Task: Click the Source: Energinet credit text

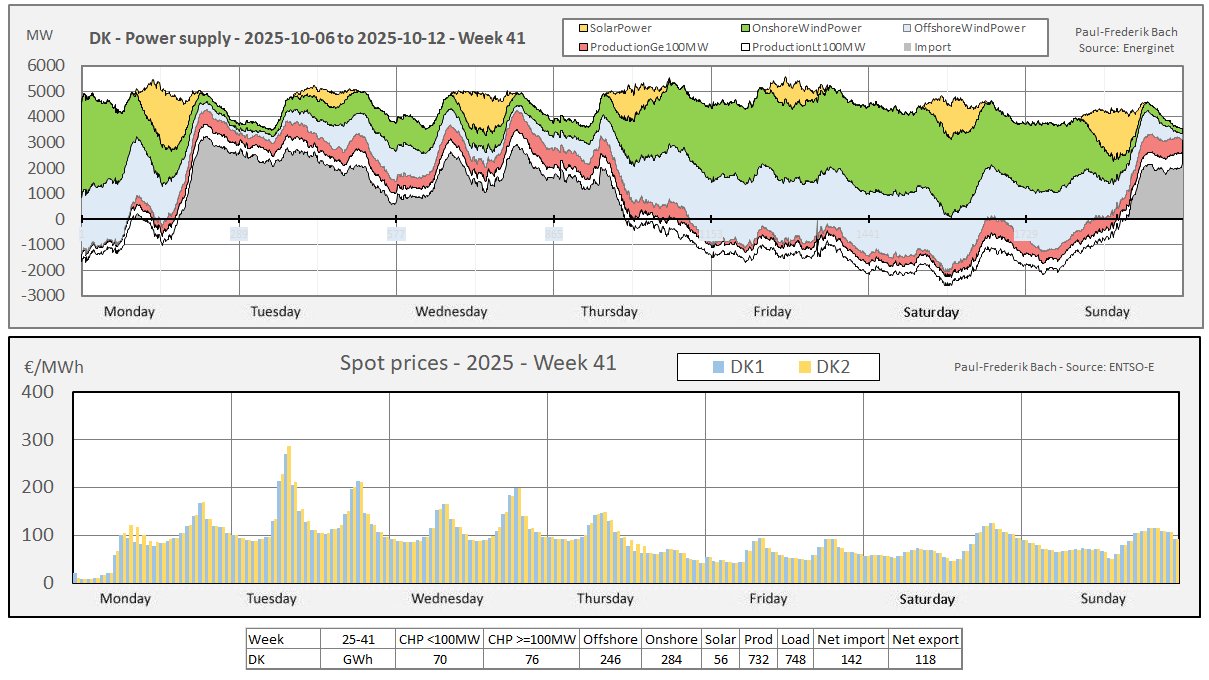Action: (x=1125, y=47)
